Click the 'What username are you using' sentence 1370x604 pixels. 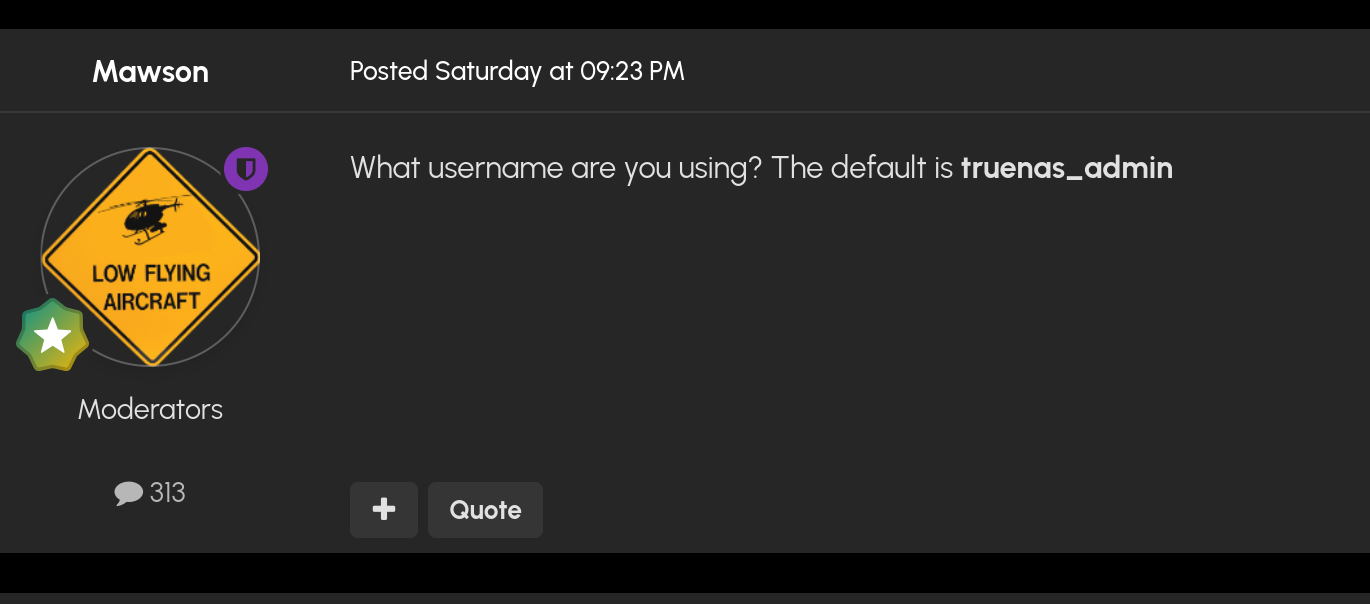tap(556, 167)
